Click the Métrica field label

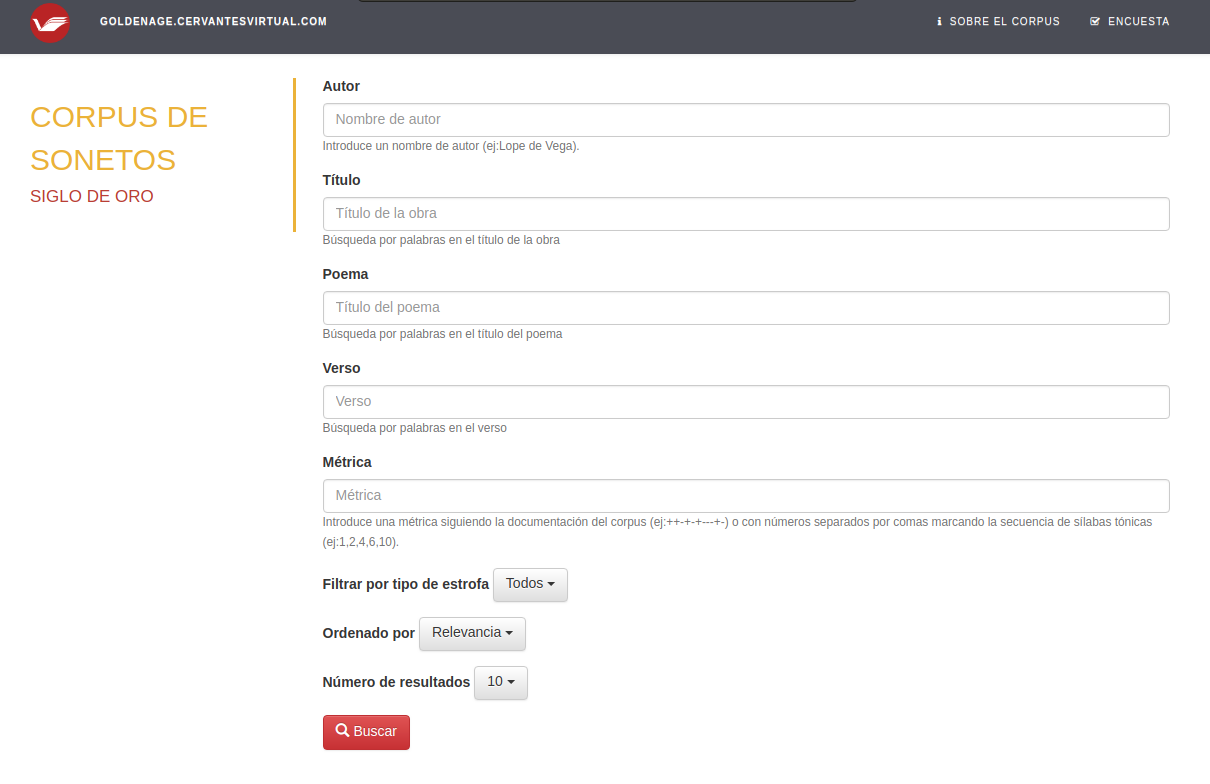click(x=347, y=462)
